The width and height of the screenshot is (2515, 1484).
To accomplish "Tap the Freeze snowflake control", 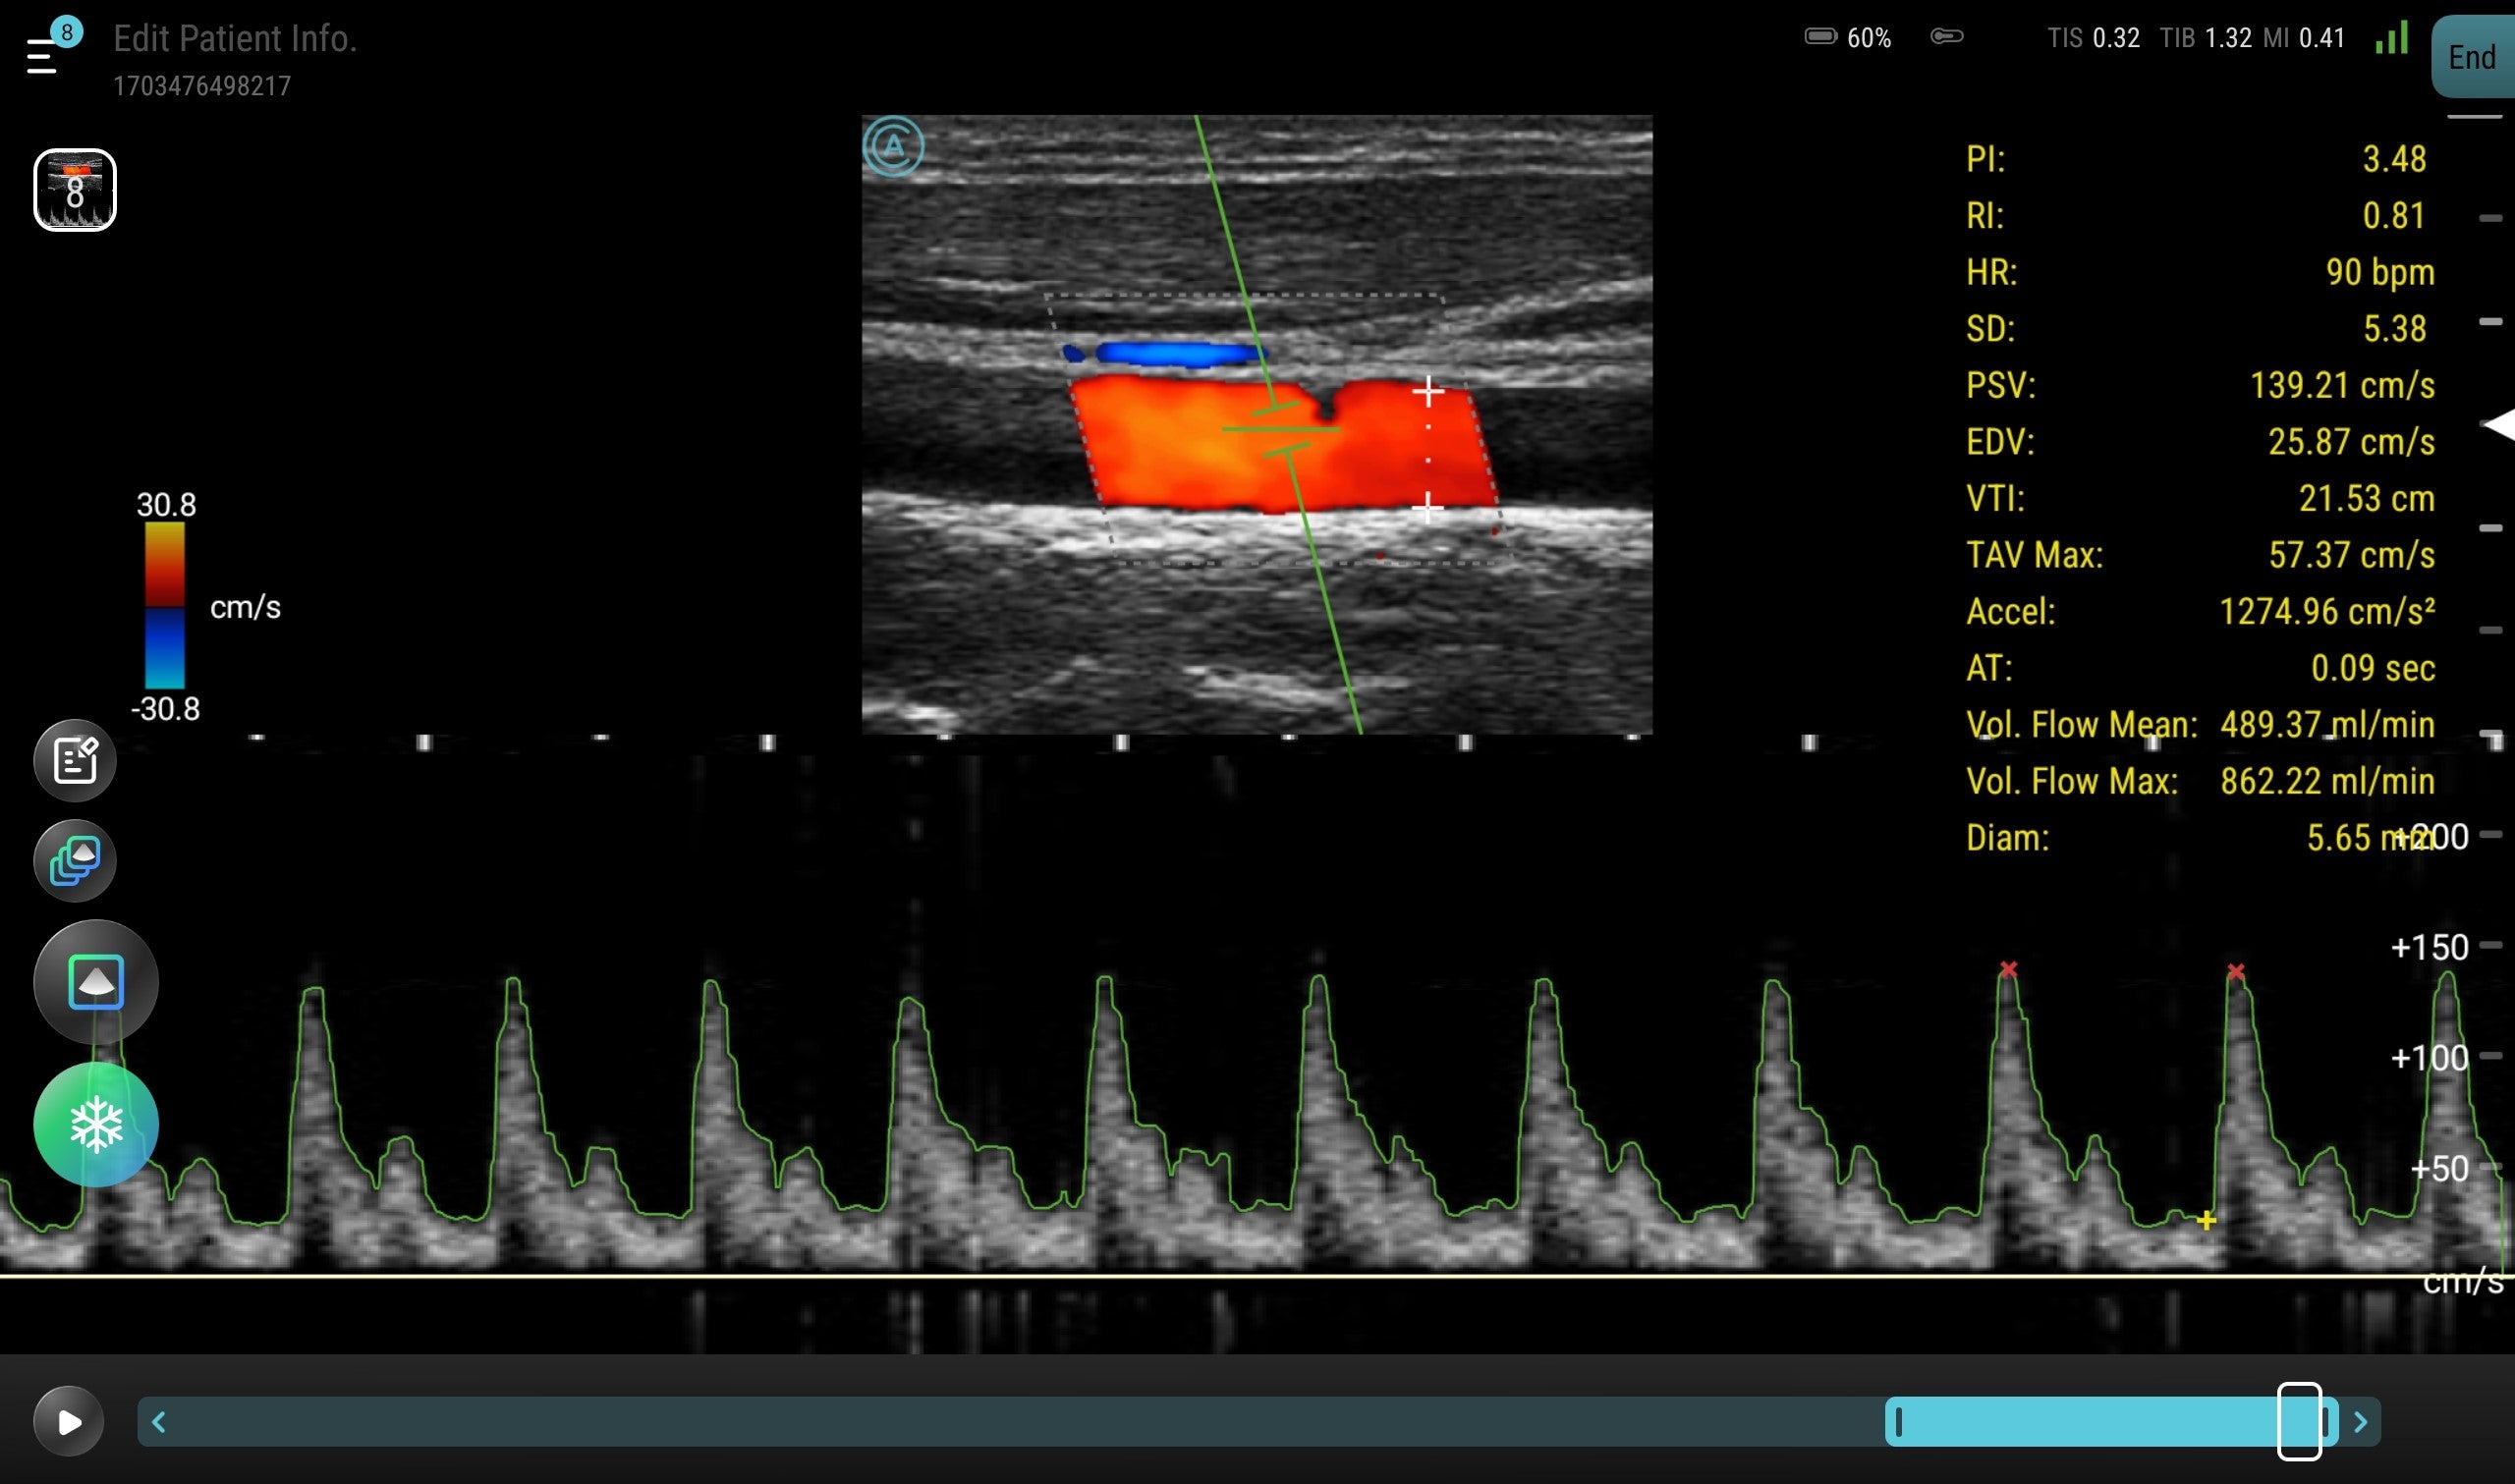I will coord(95,1124).
